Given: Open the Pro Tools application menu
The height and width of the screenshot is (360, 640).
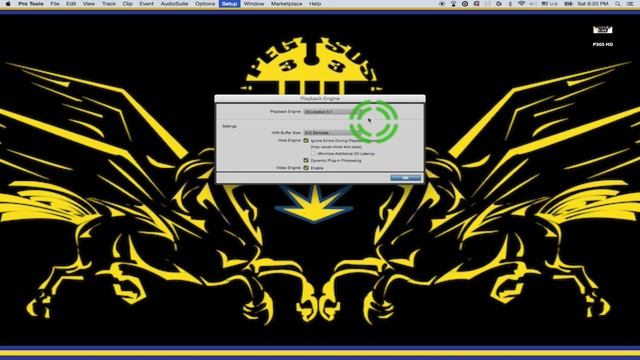Looking at the screenshot, I should coord(31,4).
